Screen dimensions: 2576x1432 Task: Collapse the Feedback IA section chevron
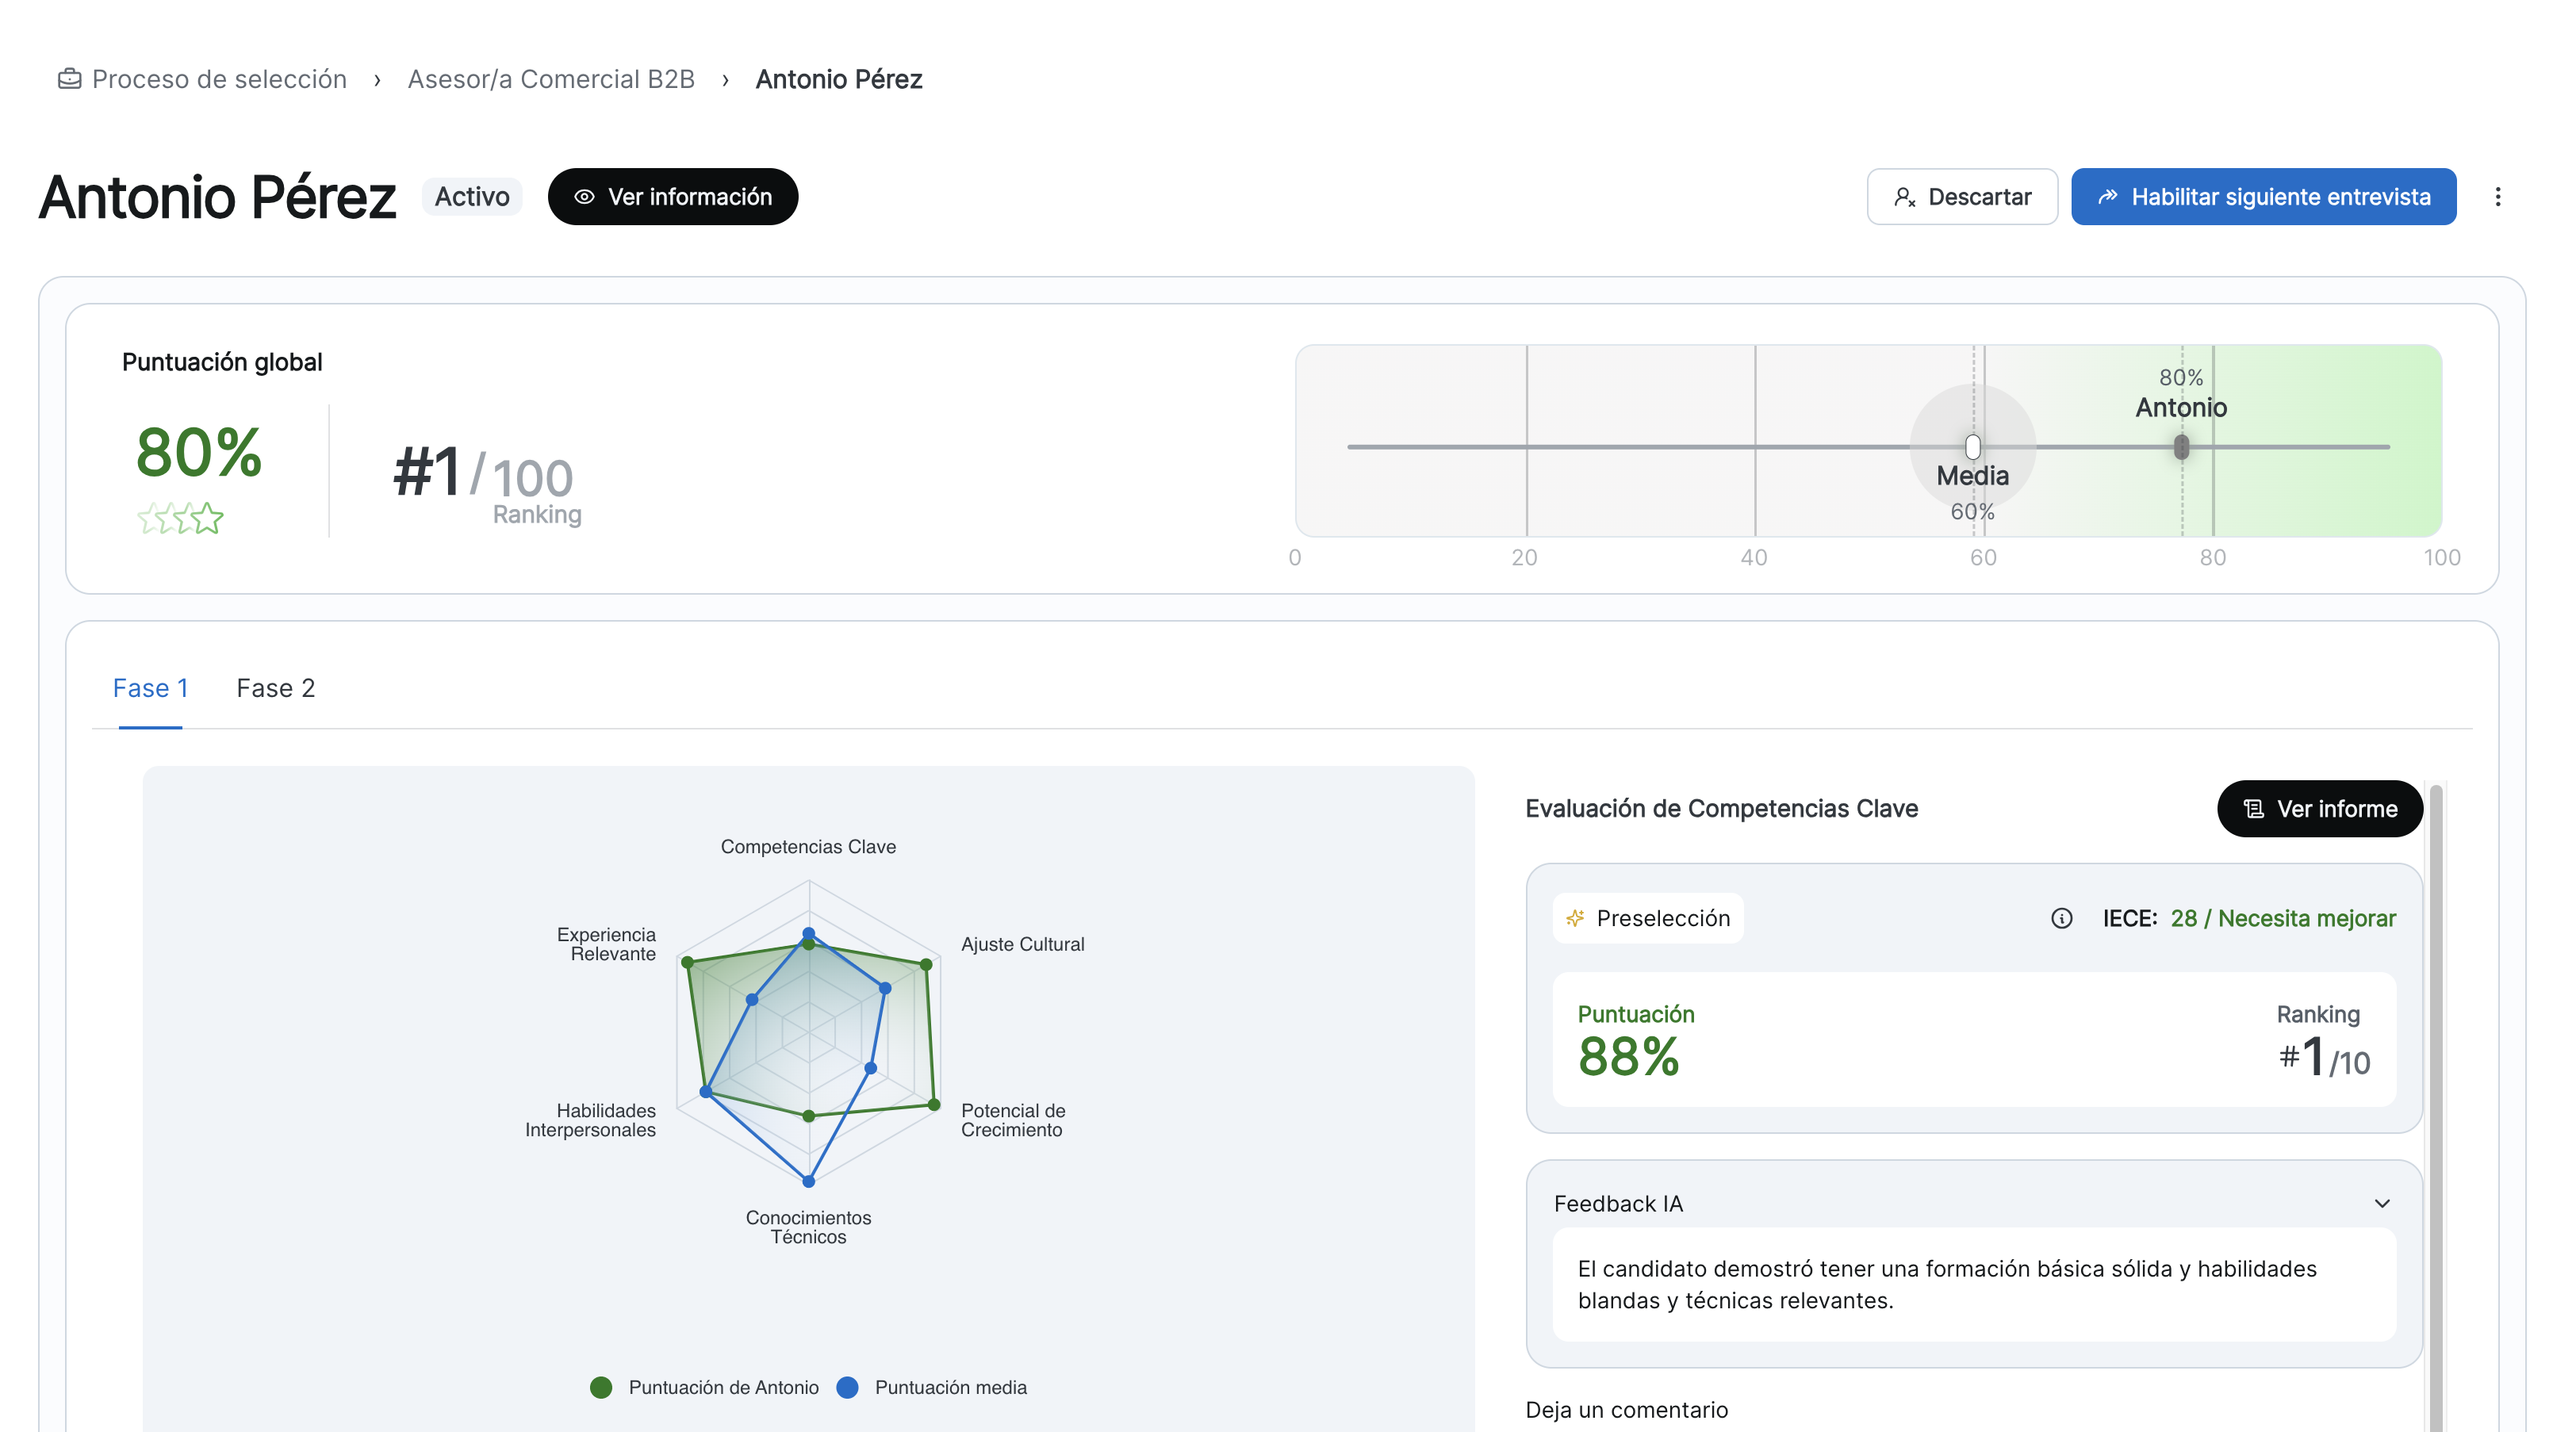point(2382,1203)
